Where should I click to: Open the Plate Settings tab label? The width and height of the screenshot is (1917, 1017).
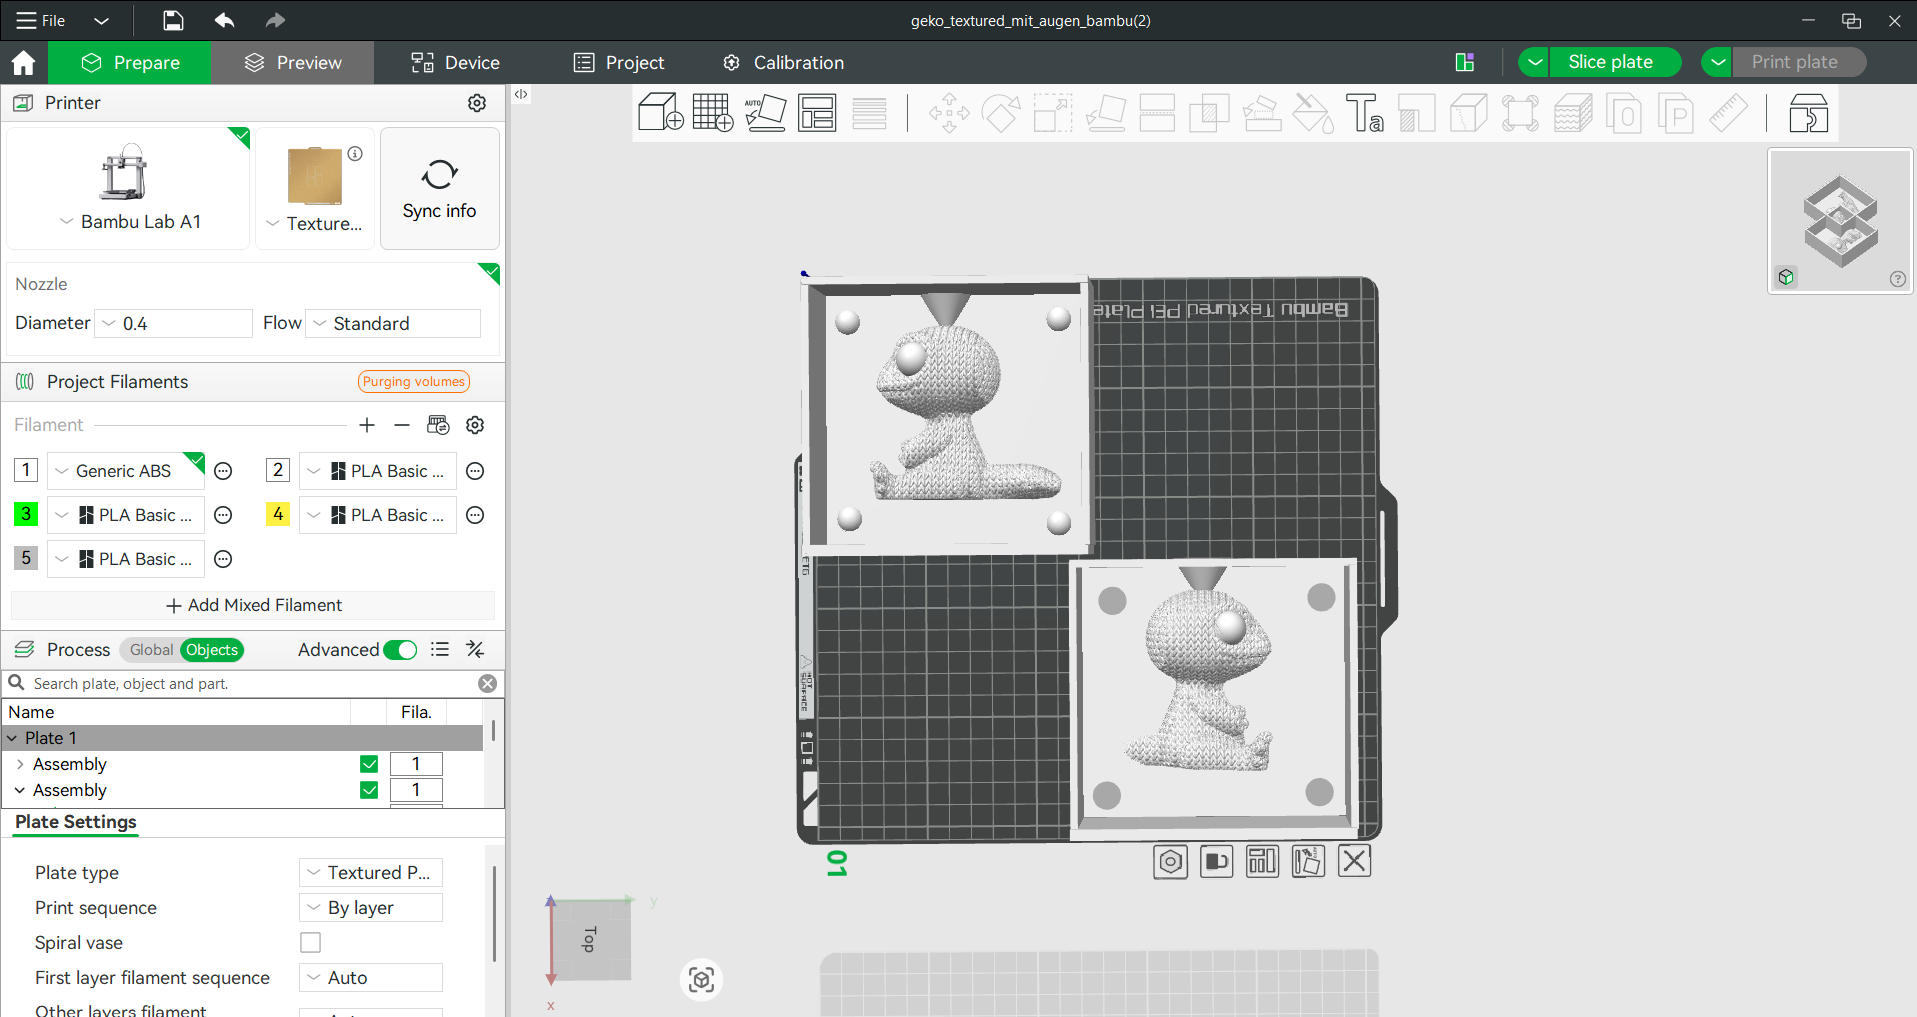[x=76, y=822]
